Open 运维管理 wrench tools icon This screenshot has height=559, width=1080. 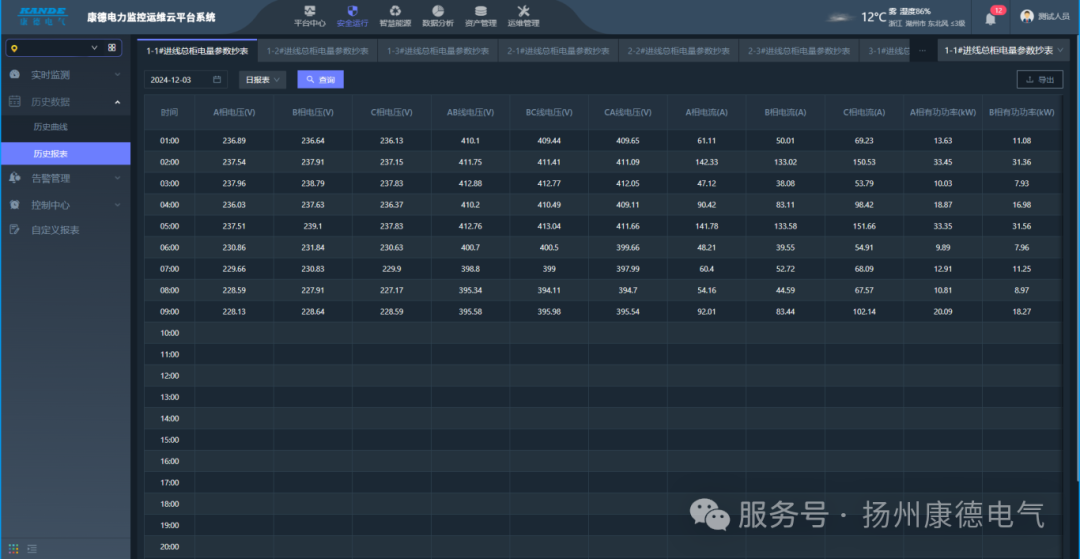[523, 11]
